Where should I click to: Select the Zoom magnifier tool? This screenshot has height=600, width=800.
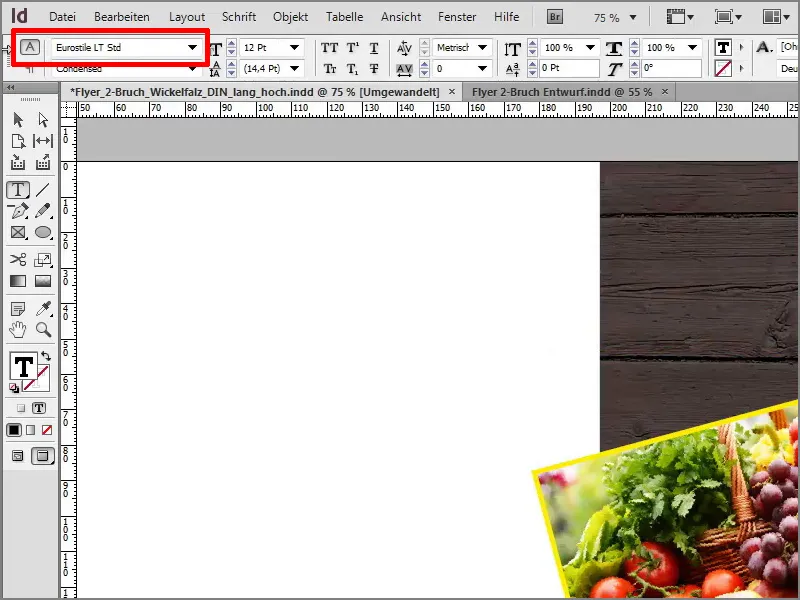point(43,330)
